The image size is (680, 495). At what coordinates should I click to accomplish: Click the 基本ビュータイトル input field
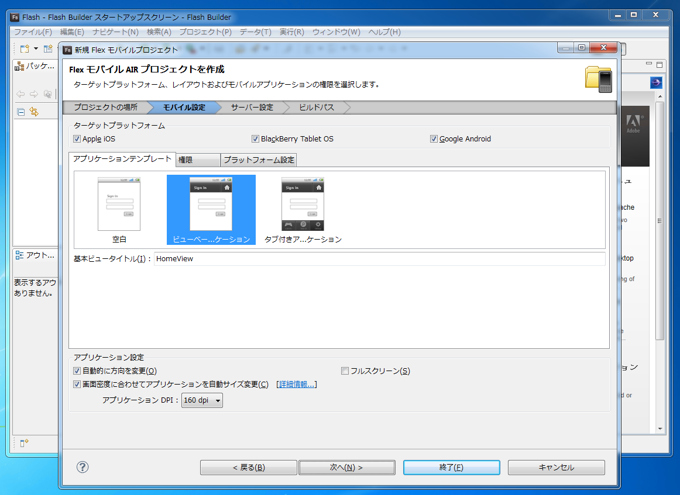point(379,259)
